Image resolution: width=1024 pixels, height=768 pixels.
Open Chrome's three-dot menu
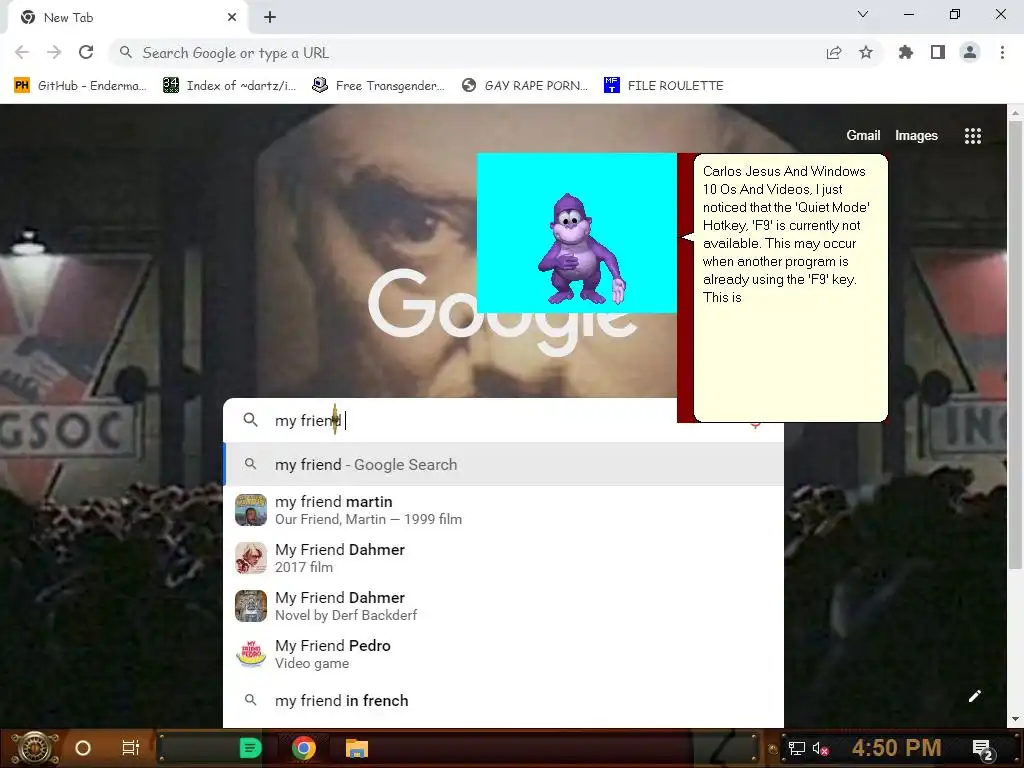click(x=1002, y=52)
